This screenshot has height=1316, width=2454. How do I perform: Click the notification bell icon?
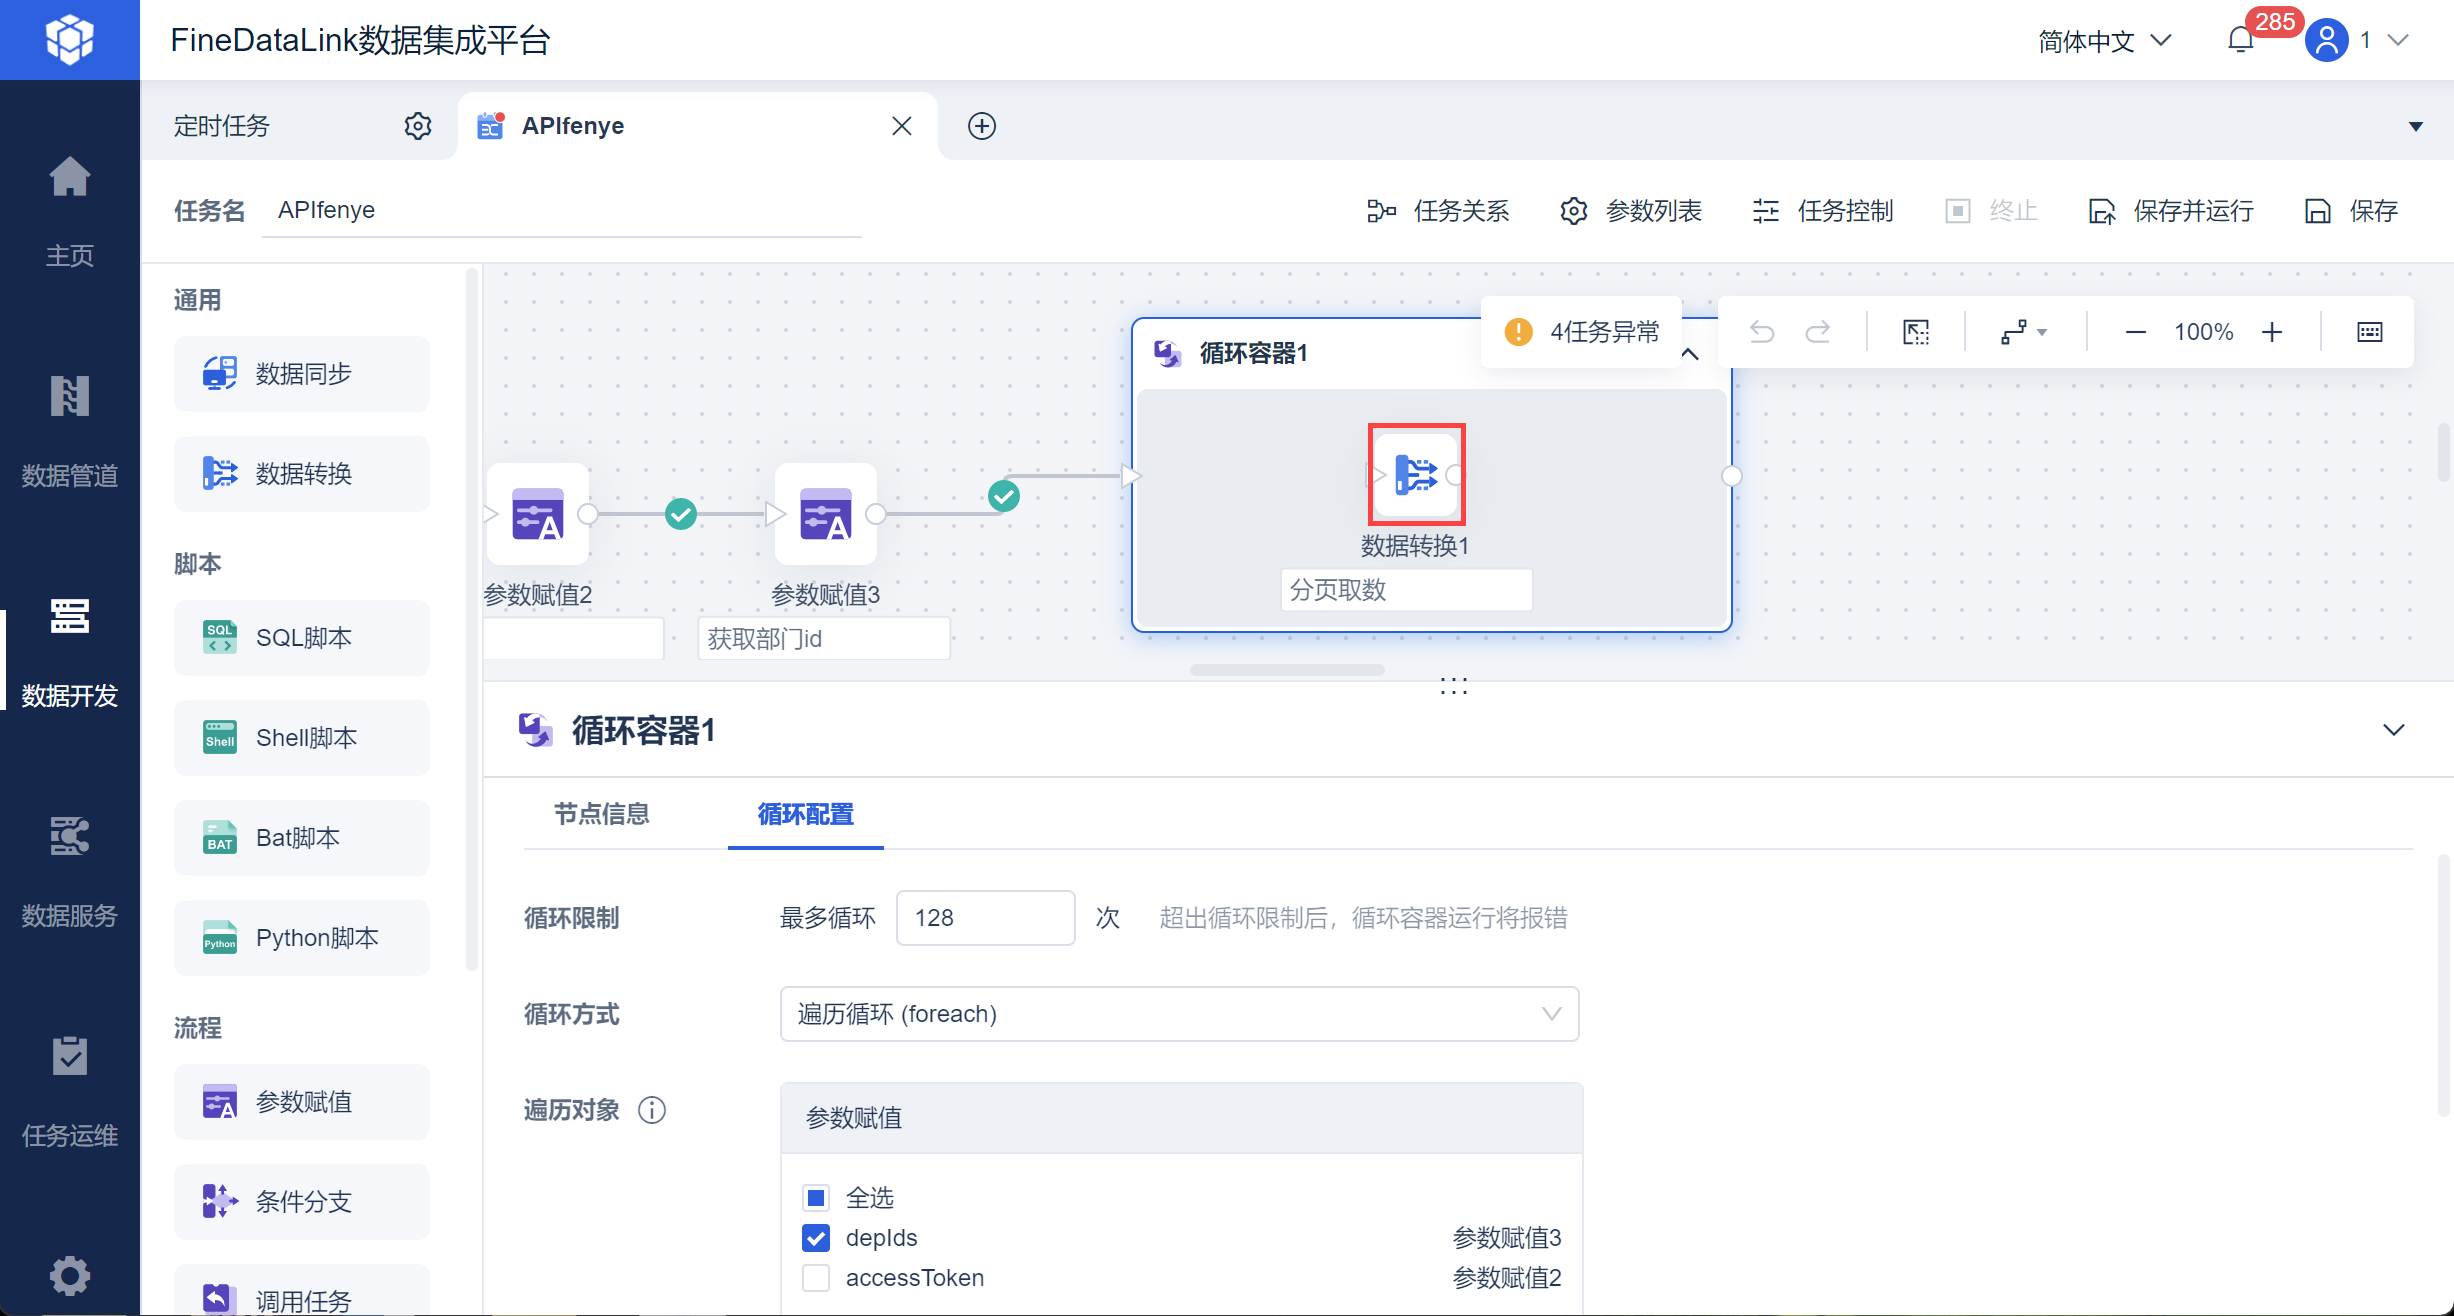(x=2240, y=40)
